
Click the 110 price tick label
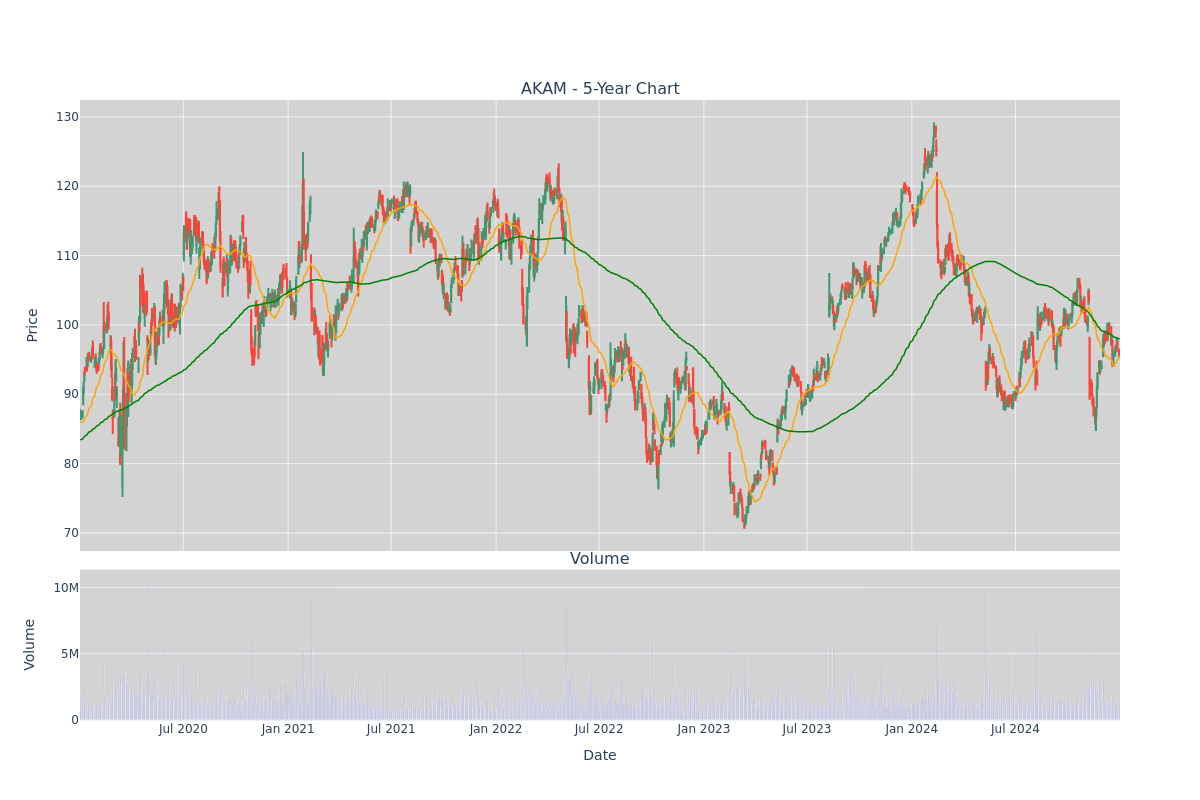pos(67,256)
